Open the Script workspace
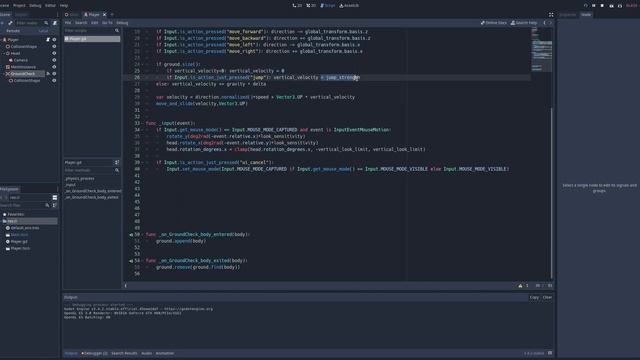The image size is (640, 360). (327, 5)
